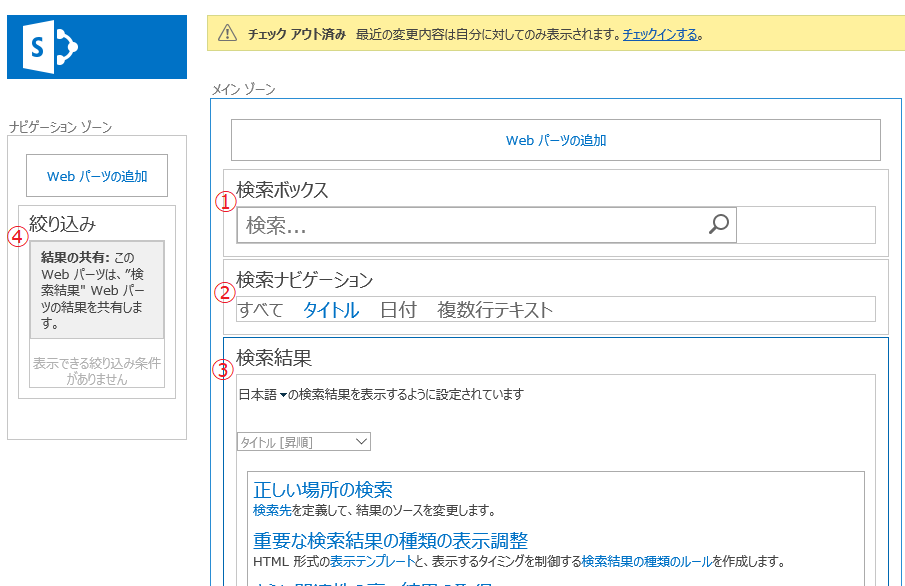Click the warning icon in the checkout bar

(227, 34)
